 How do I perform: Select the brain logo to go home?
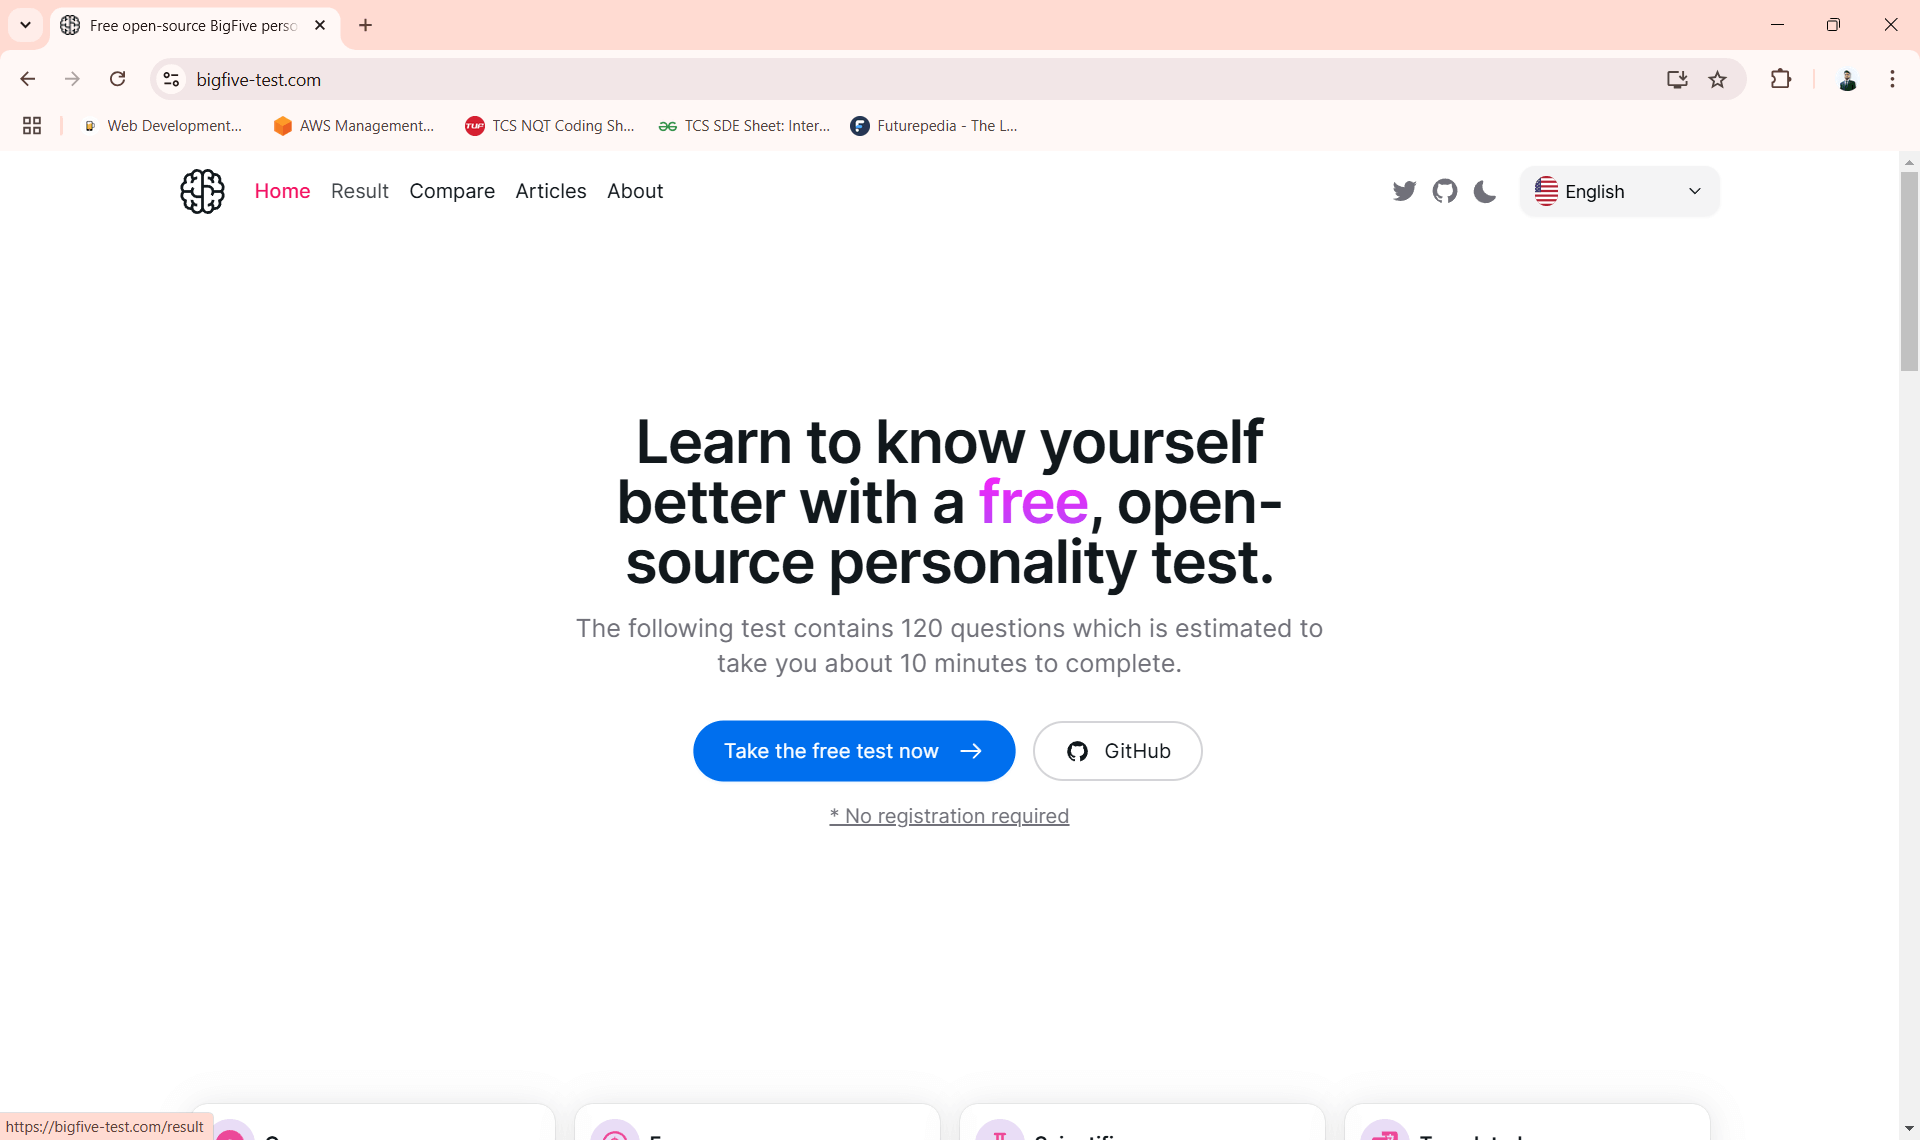tap(202, 191)
